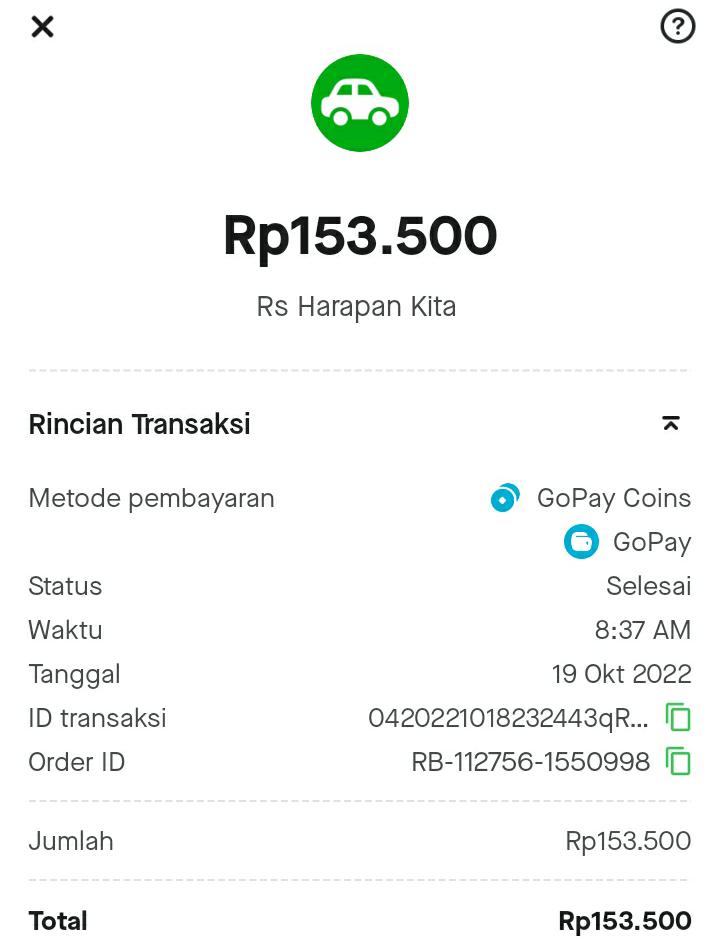This screenshot has width=720, height=942.
Task: Close the transaction receipt with the X
Action: pos(42,27)
